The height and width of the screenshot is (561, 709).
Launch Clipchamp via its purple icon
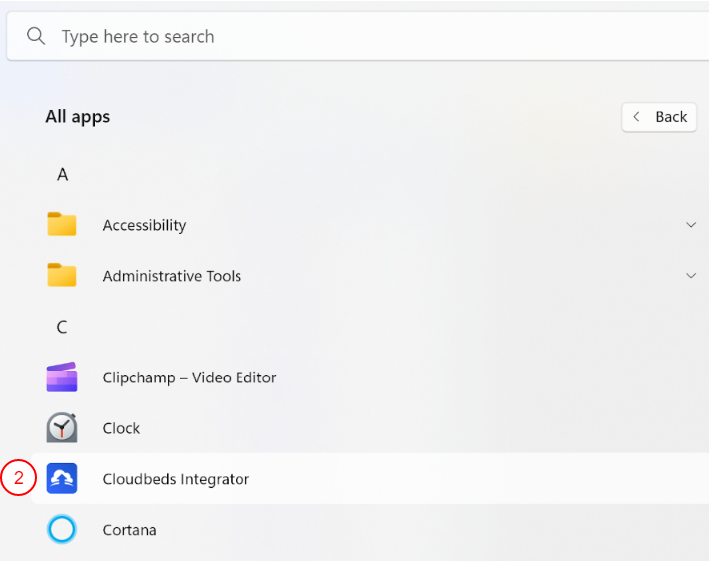tap(62, 378)
